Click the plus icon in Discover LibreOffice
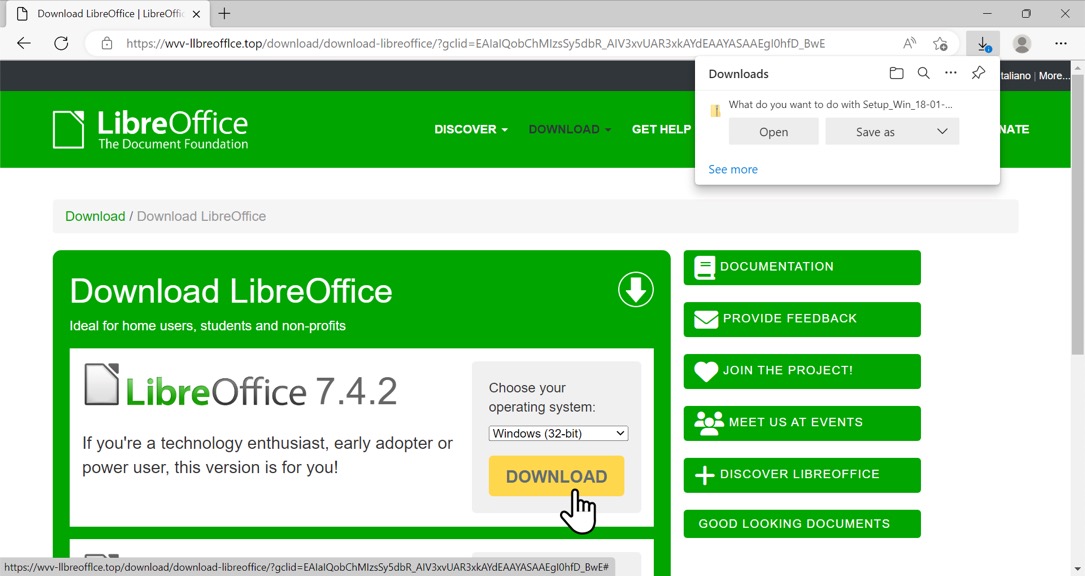 (x=704, y=475)
